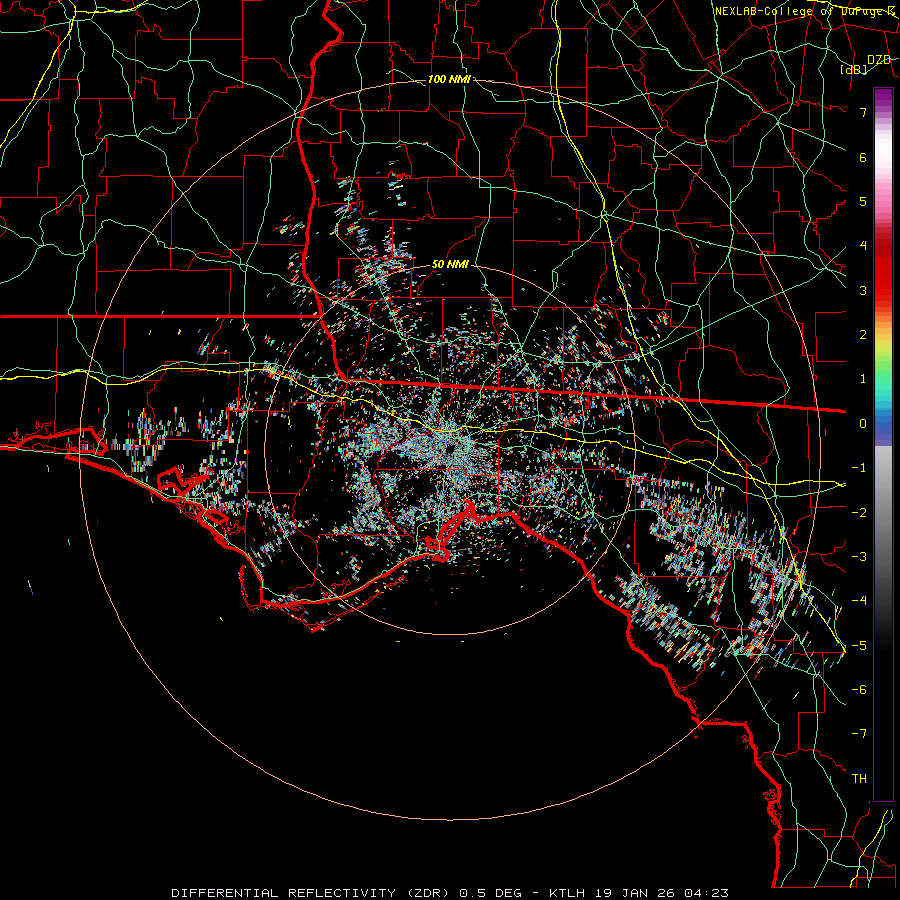Click the "TH" label on the color scale
The height and width of the screenshot is (900, 900).
point(859,779)
